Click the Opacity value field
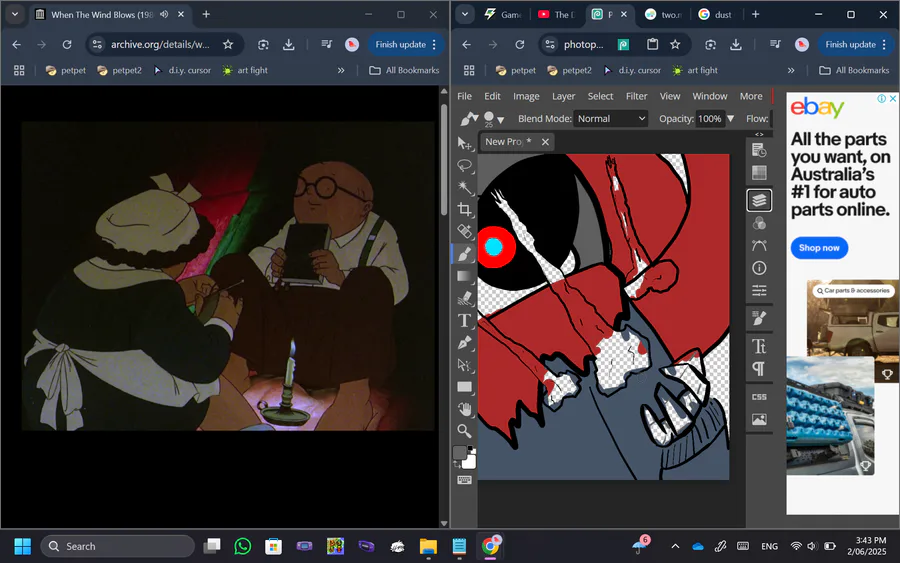The height and width of the screenshot is (563, 900). (x=710, y=119)
